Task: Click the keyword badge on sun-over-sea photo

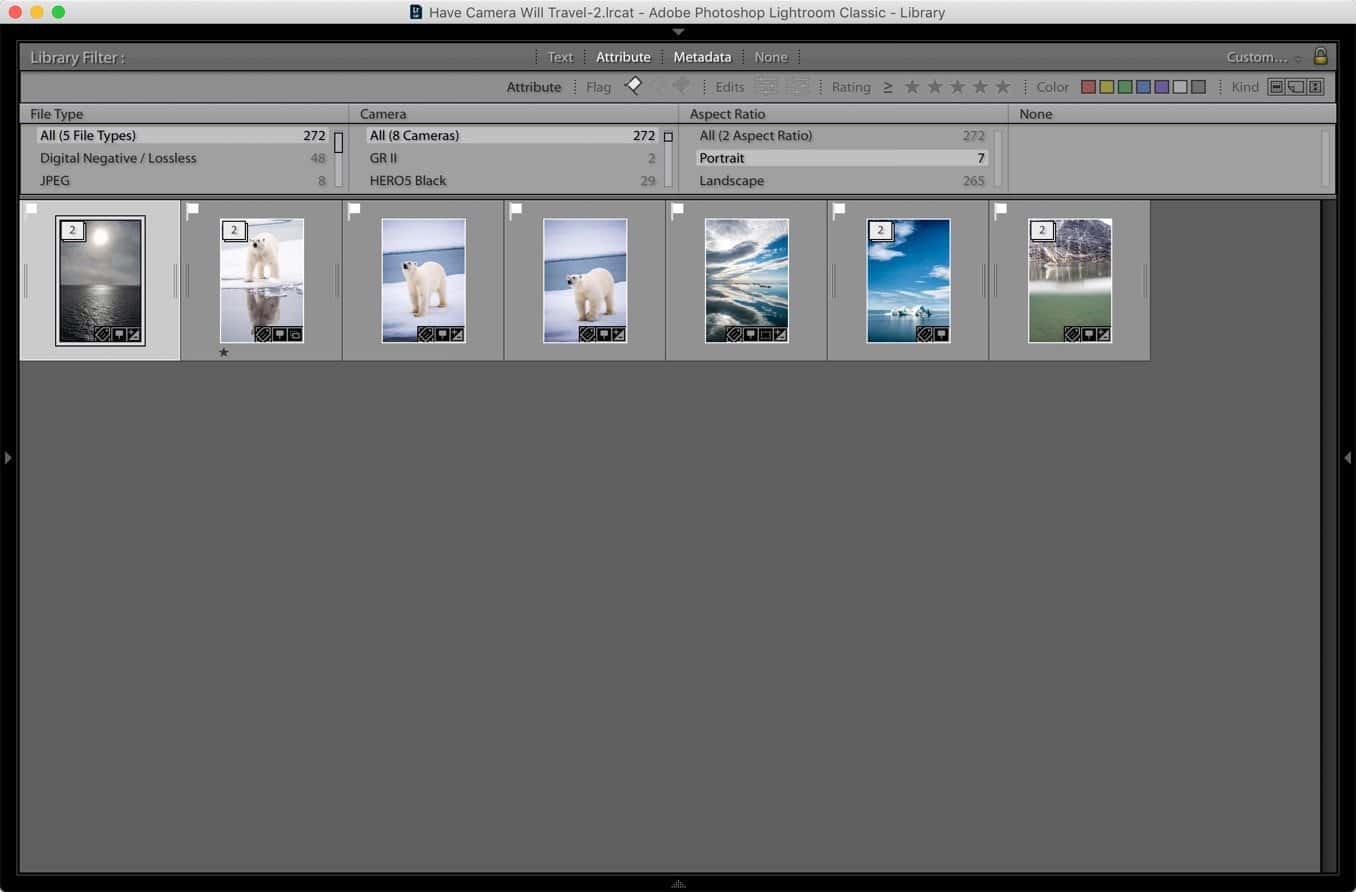Action: [x=102, y=334]
